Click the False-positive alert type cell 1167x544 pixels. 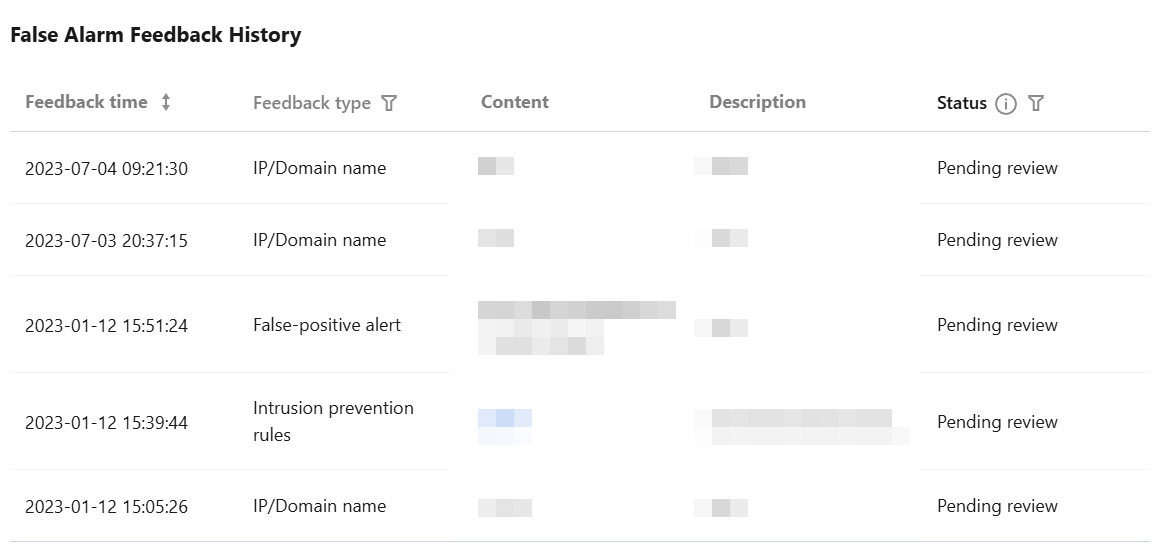pyautogui.click(x=326, y=325)
